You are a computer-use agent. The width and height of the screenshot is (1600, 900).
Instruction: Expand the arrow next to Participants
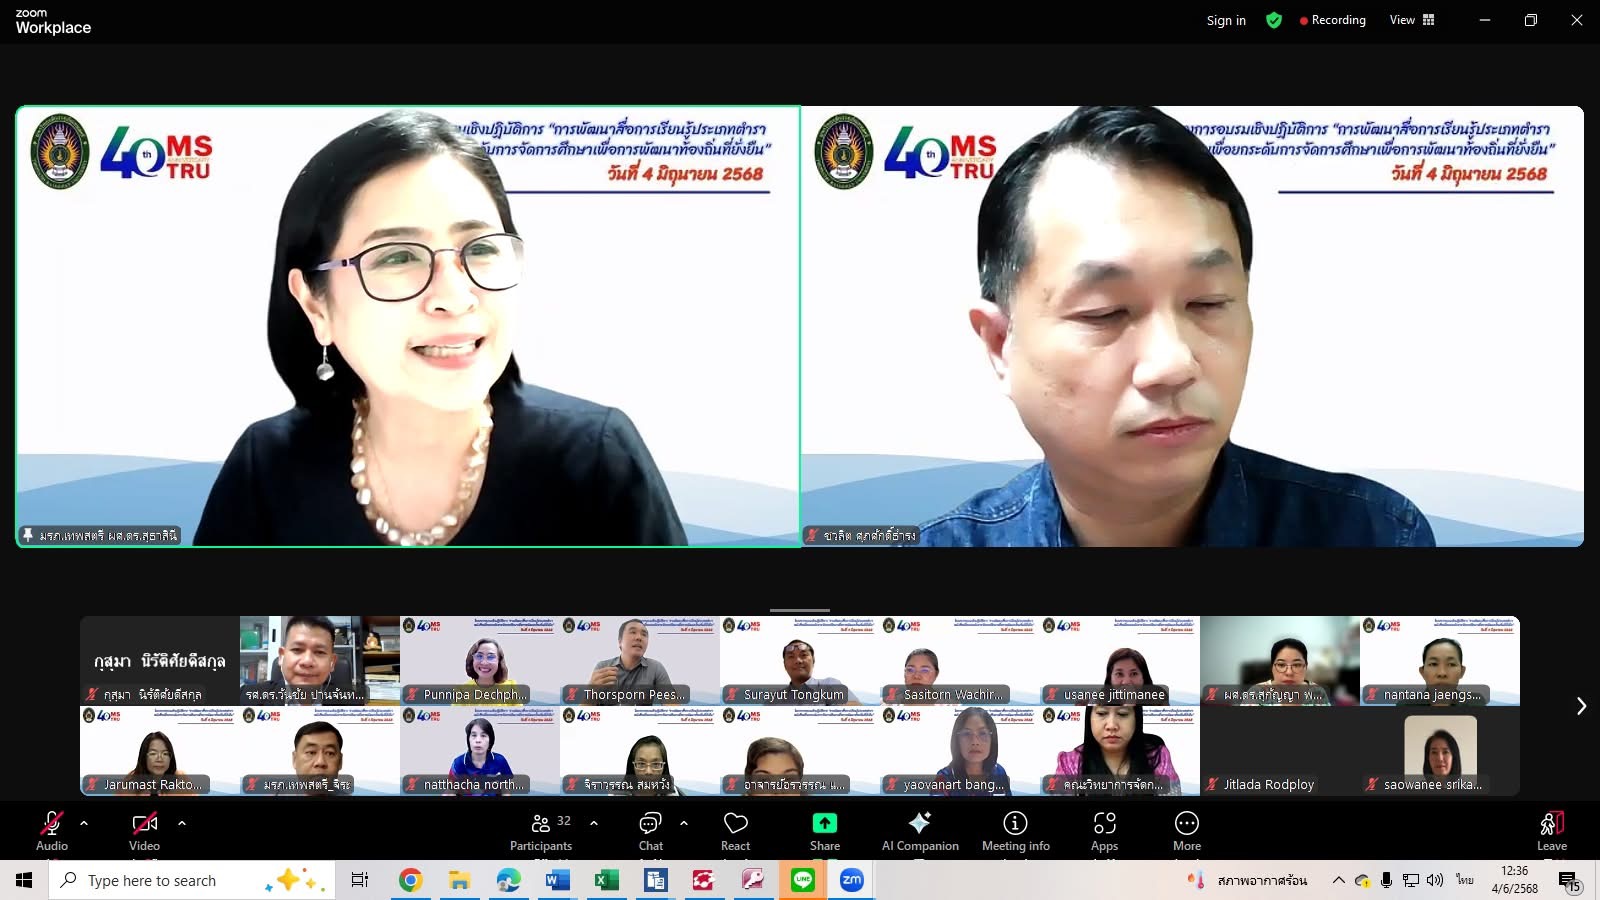[x=594, y=823]
